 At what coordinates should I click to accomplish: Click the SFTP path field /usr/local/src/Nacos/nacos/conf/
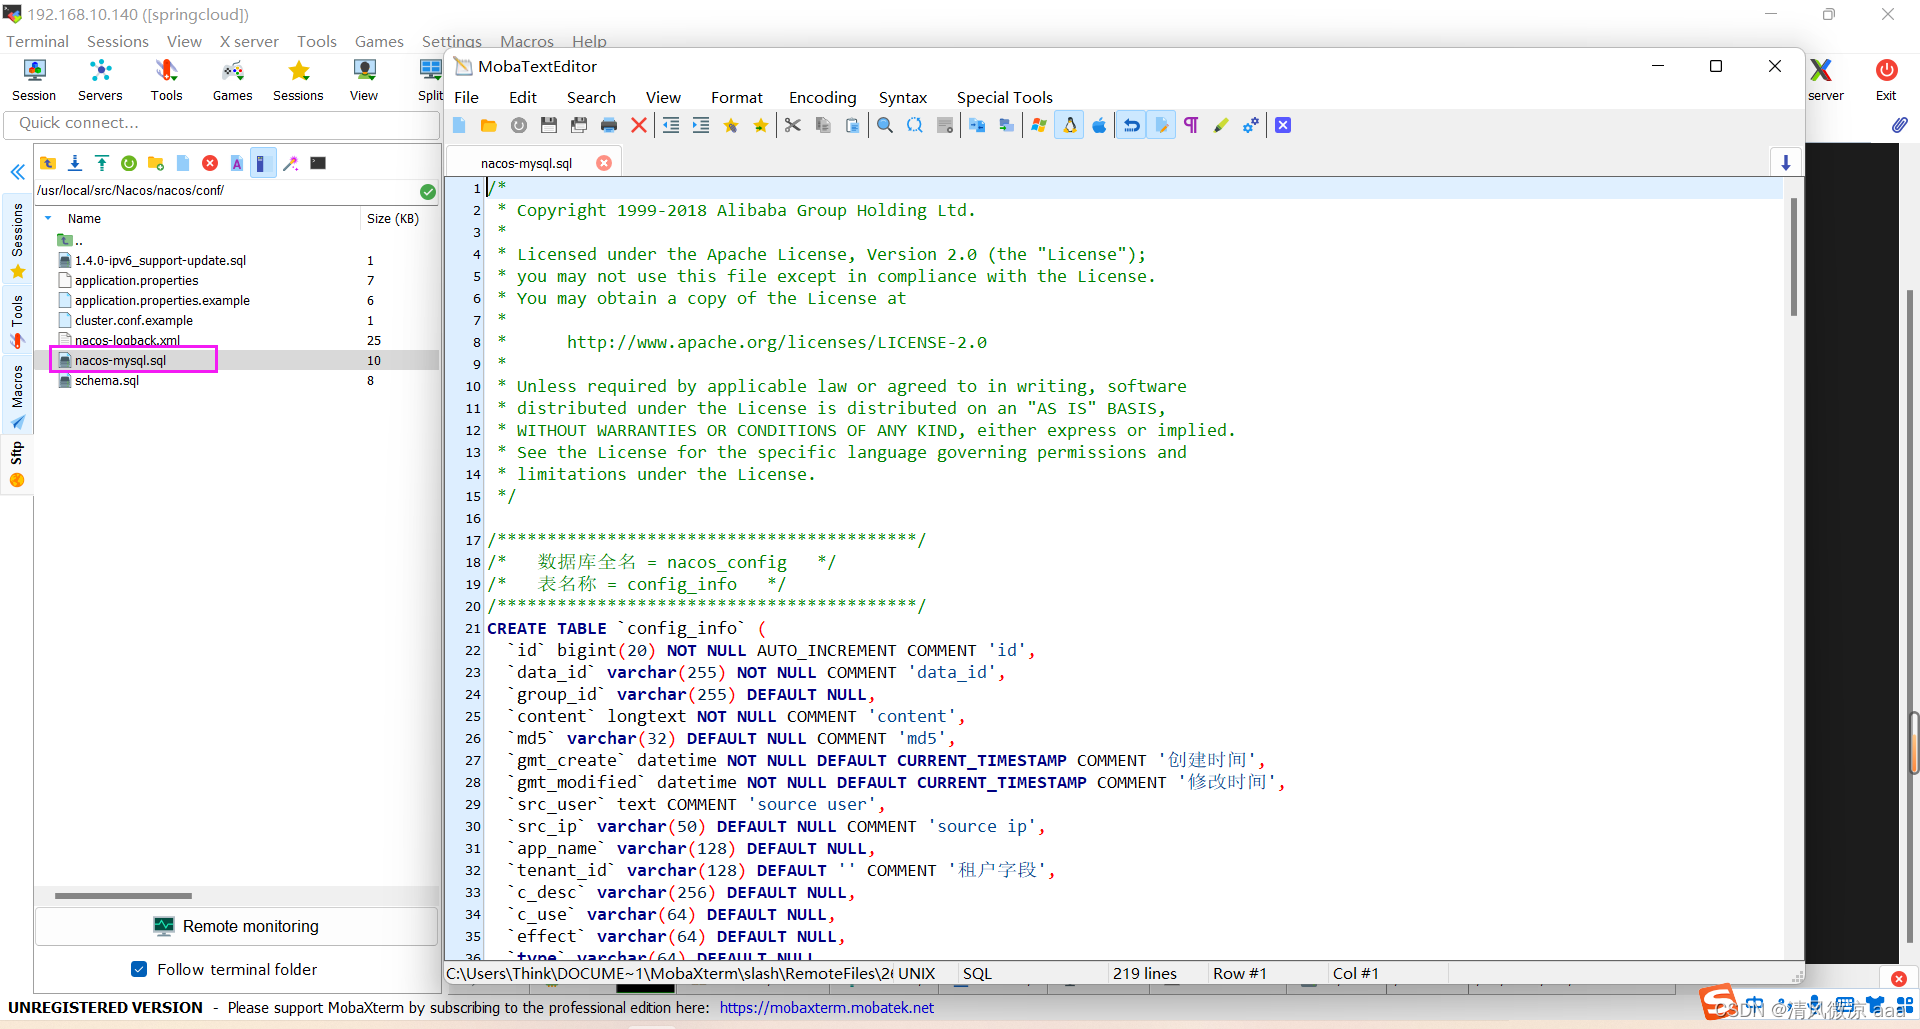click(226, 190)
